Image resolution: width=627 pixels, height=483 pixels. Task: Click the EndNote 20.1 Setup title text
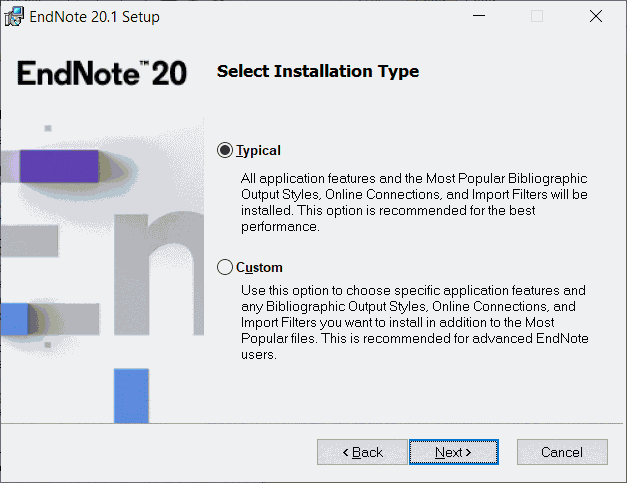[x=94, y=17]
